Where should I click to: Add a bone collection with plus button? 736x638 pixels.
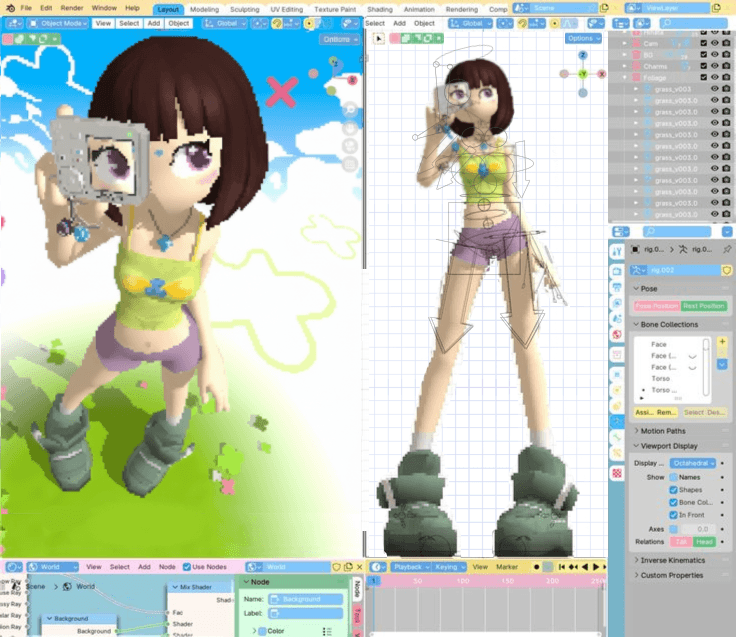[722, 341]
